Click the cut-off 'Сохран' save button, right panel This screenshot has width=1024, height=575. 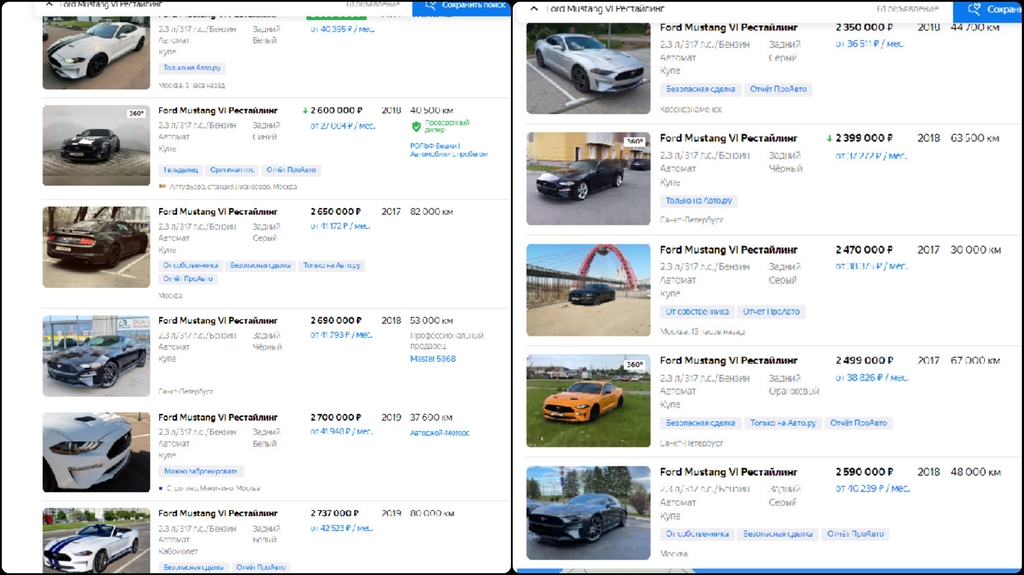click(988, 10)
